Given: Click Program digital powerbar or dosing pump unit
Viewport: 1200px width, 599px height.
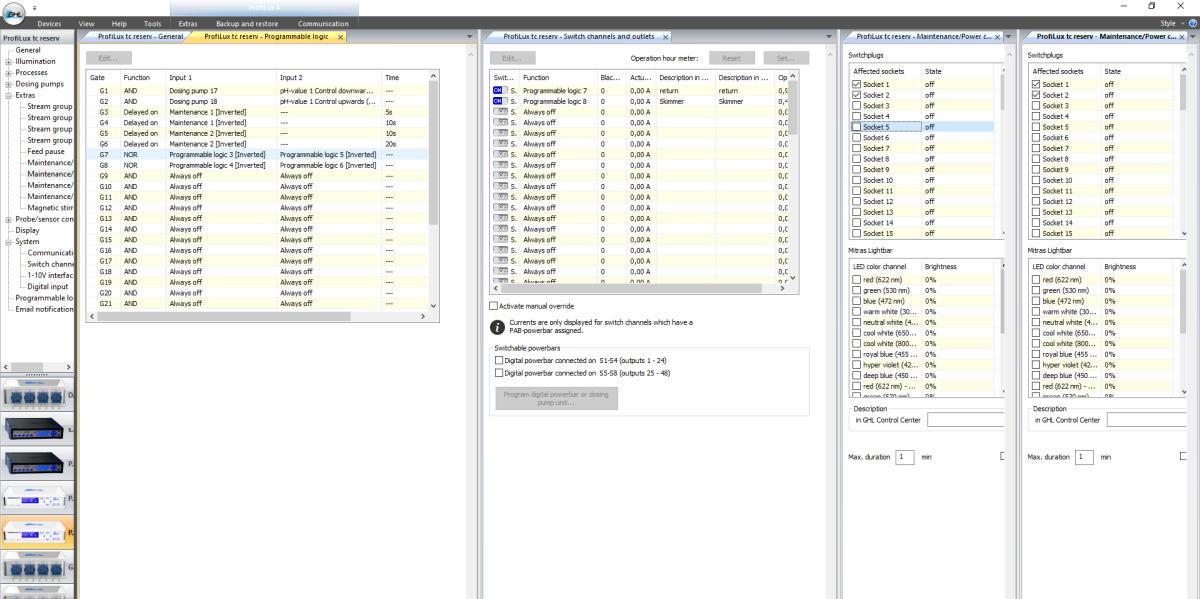Looking at the screenshot, I should [x=556, y=398].
